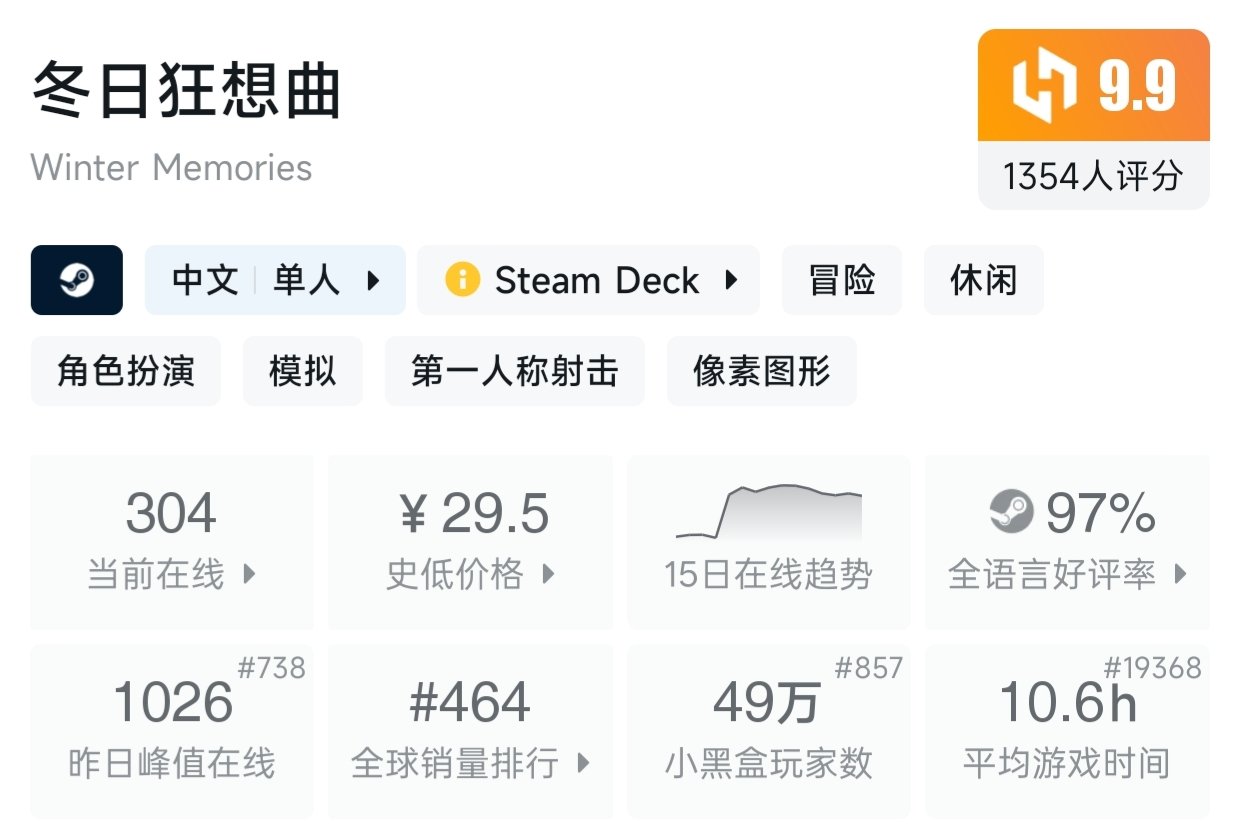Image resolution: width=1252 pixels, height=826 pixels.
Task: Choose the 像素图形 tag
Action: click(761, 371)
